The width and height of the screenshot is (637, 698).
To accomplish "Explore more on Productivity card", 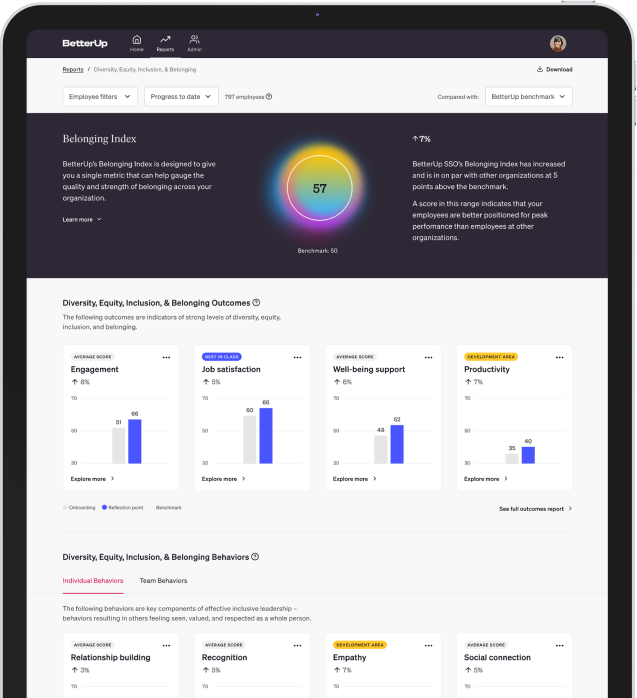I will (486, 479).
